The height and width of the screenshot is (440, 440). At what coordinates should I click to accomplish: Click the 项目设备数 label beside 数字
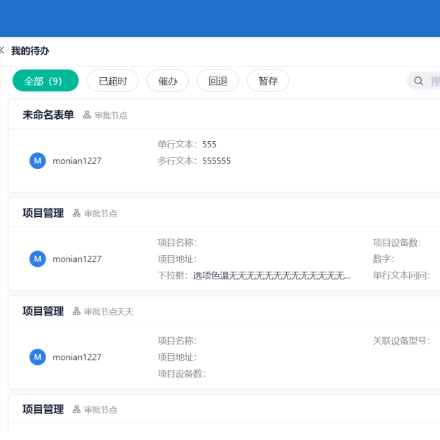coord(397,243)
